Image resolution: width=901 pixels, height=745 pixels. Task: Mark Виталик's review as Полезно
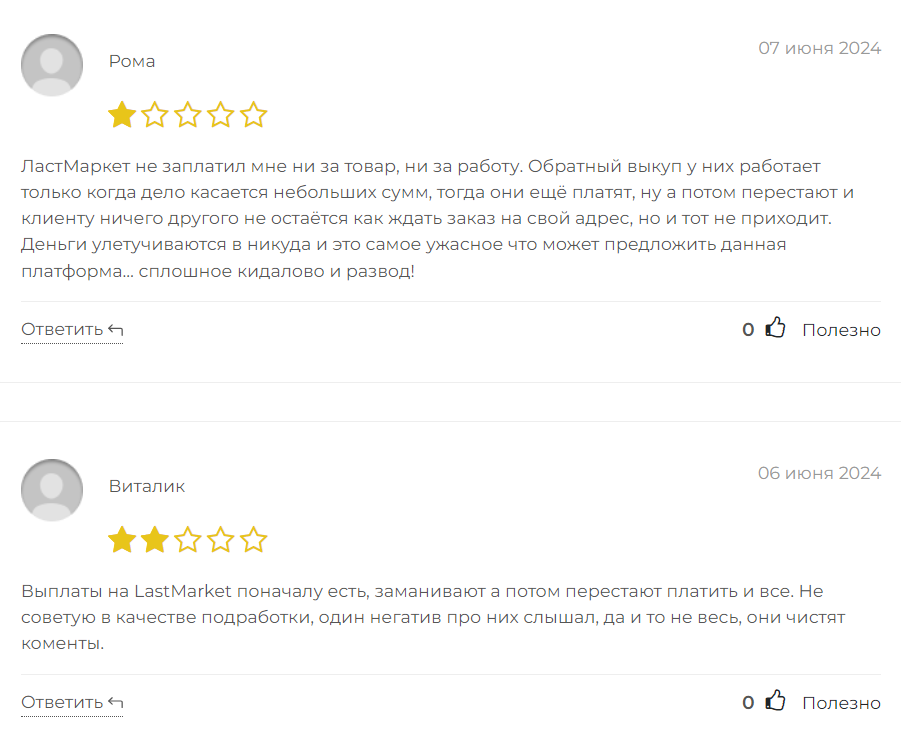841,703
